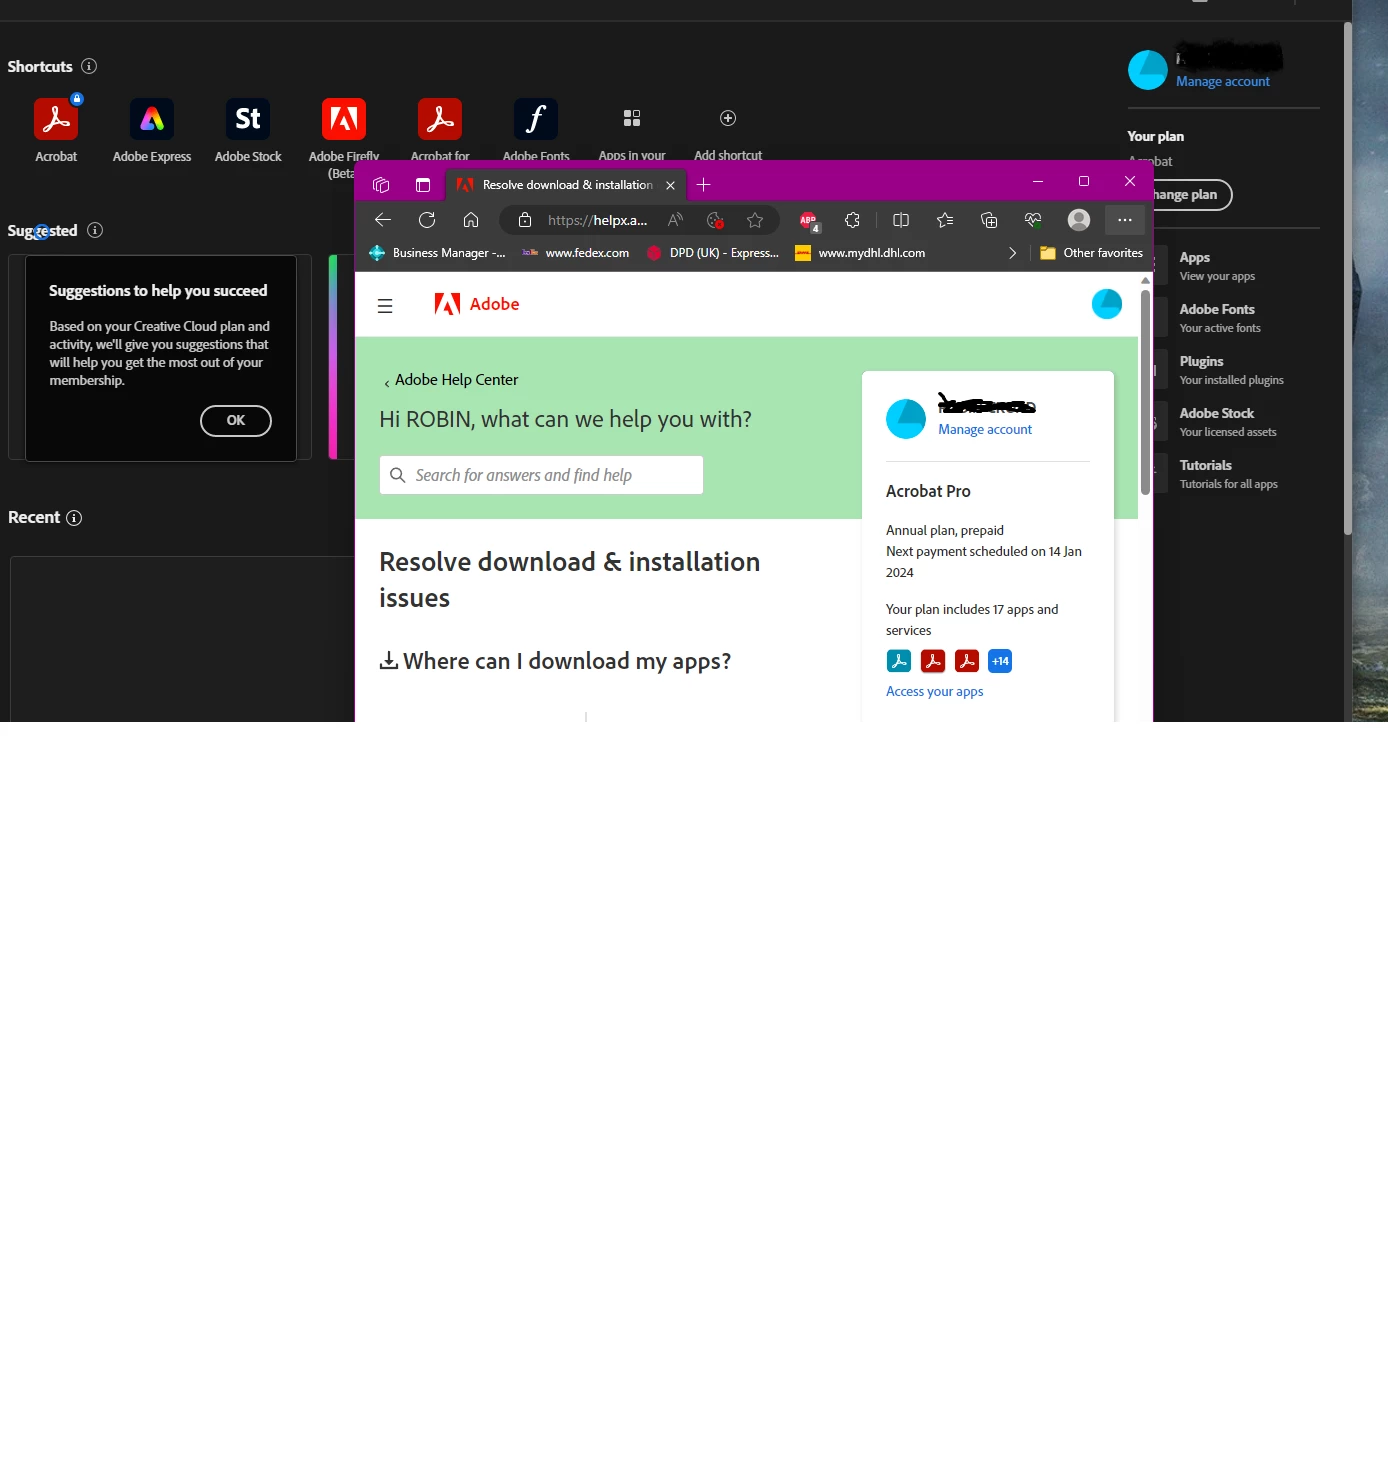Click the Add shortcut plus icon
Image resolution: width=1388 pixels, height=1480 pixels.
point(728,118)
